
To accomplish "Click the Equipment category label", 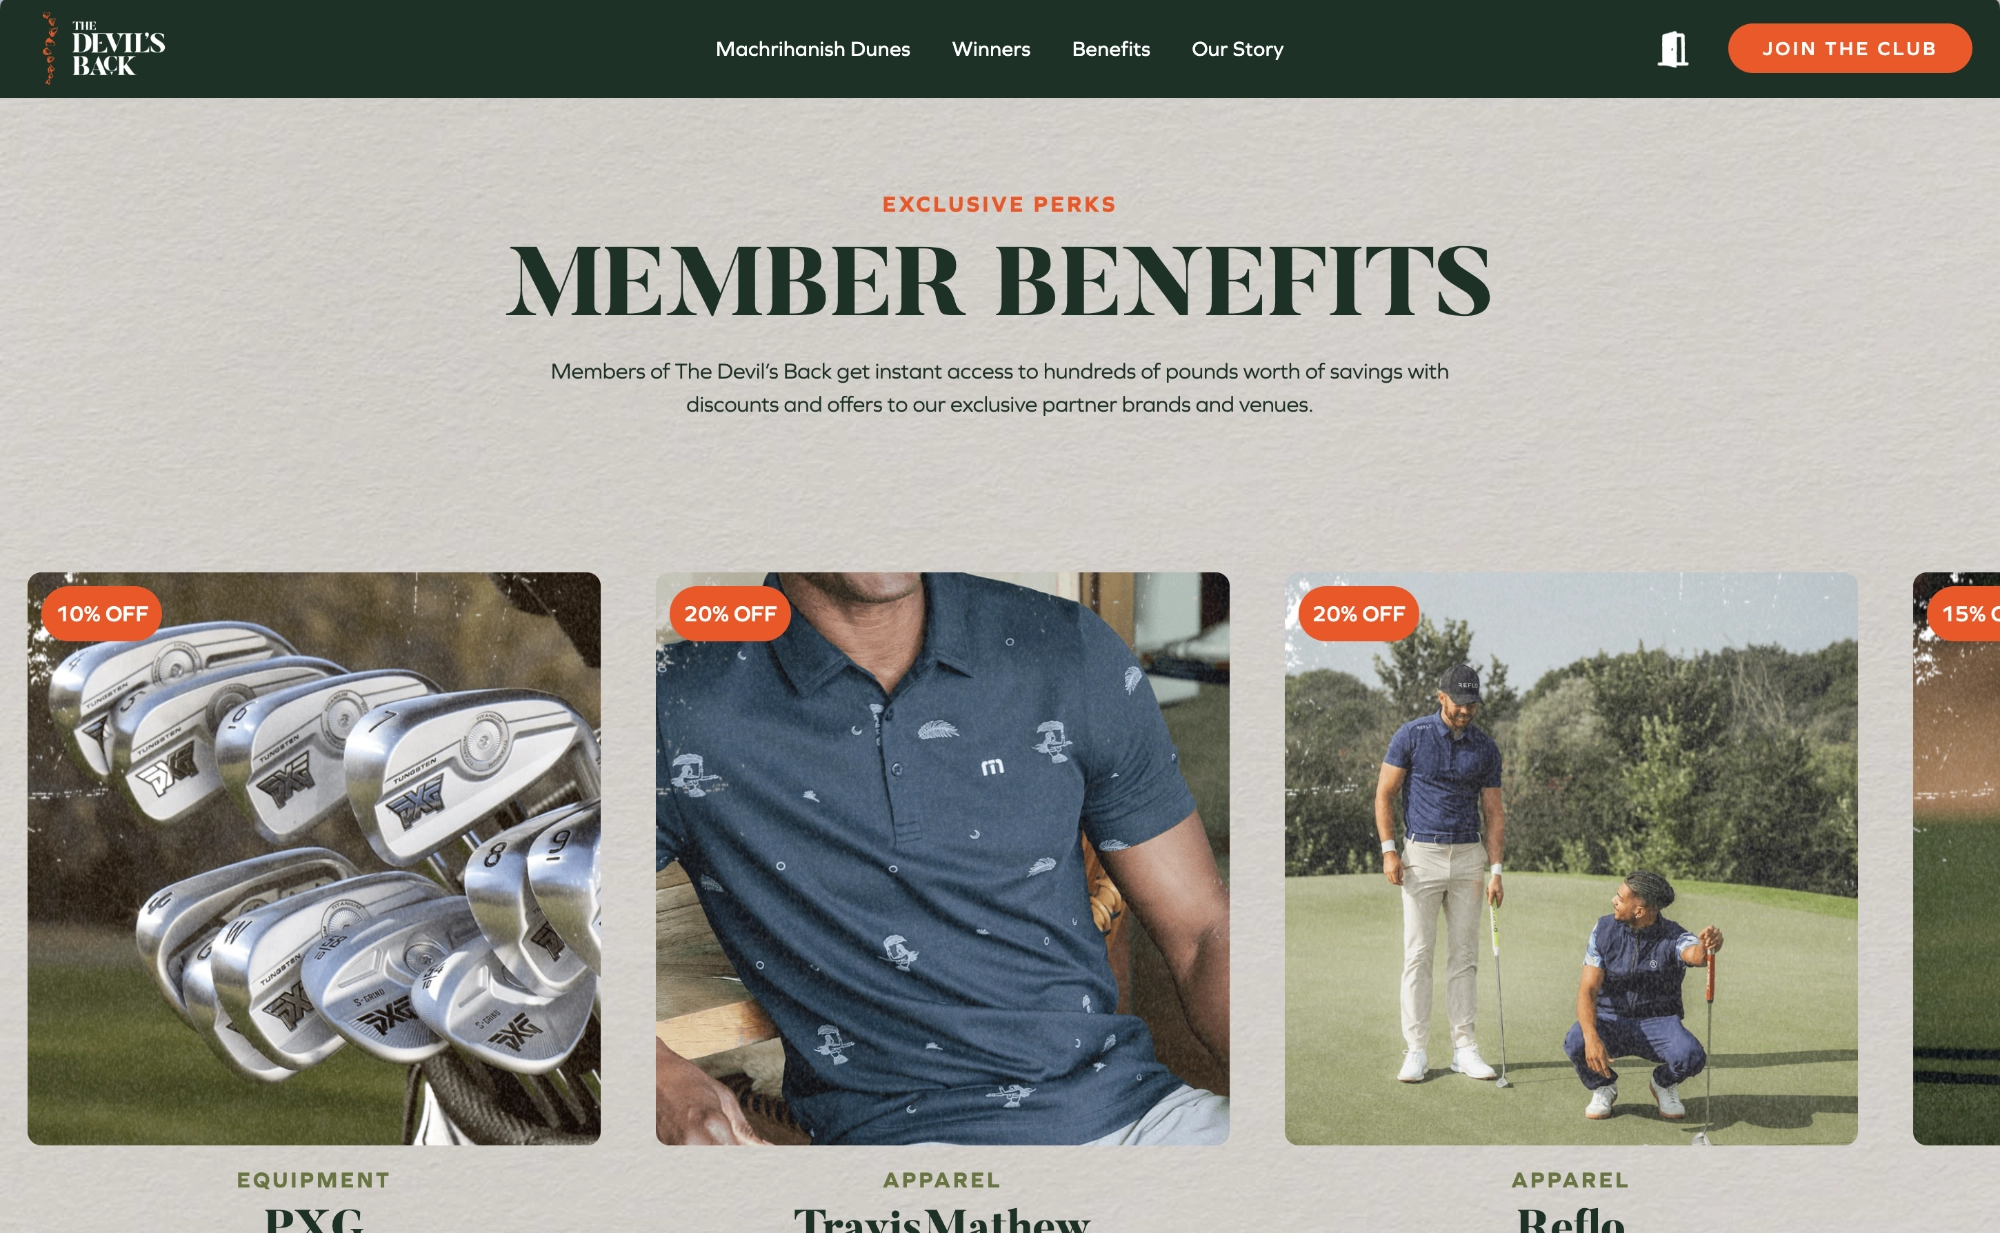I will pyautogui.click(x=314, y=1180).
